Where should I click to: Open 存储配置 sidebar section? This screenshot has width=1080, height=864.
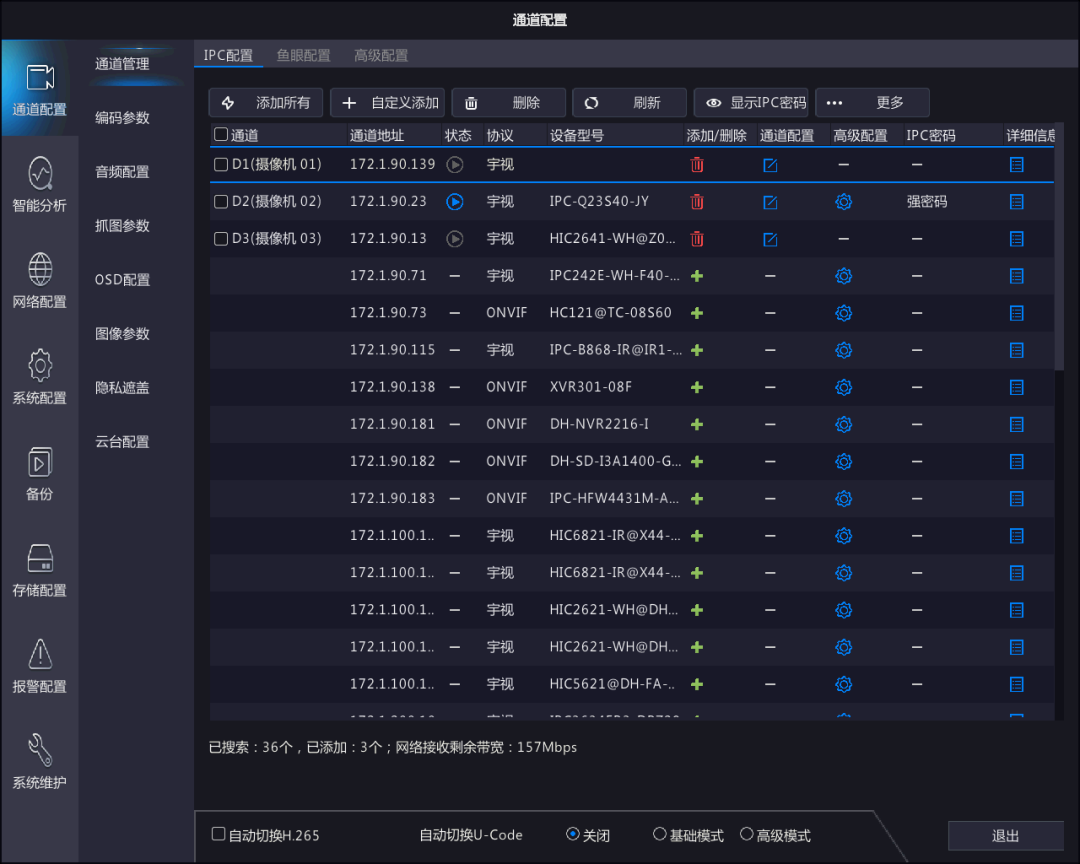pos(39,570)
